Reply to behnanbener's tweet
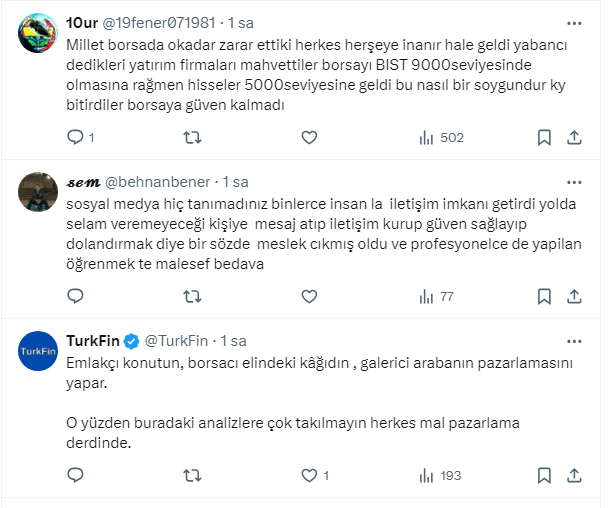 pyautogui.click(x=76, y=296)
